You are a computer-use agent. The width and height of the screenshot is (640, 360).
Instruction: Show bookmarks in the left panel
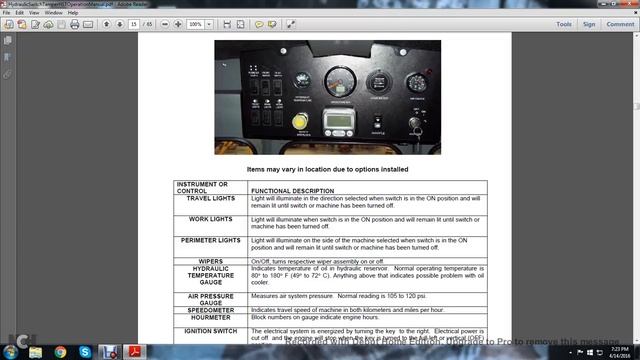click(x=7, y=57)
